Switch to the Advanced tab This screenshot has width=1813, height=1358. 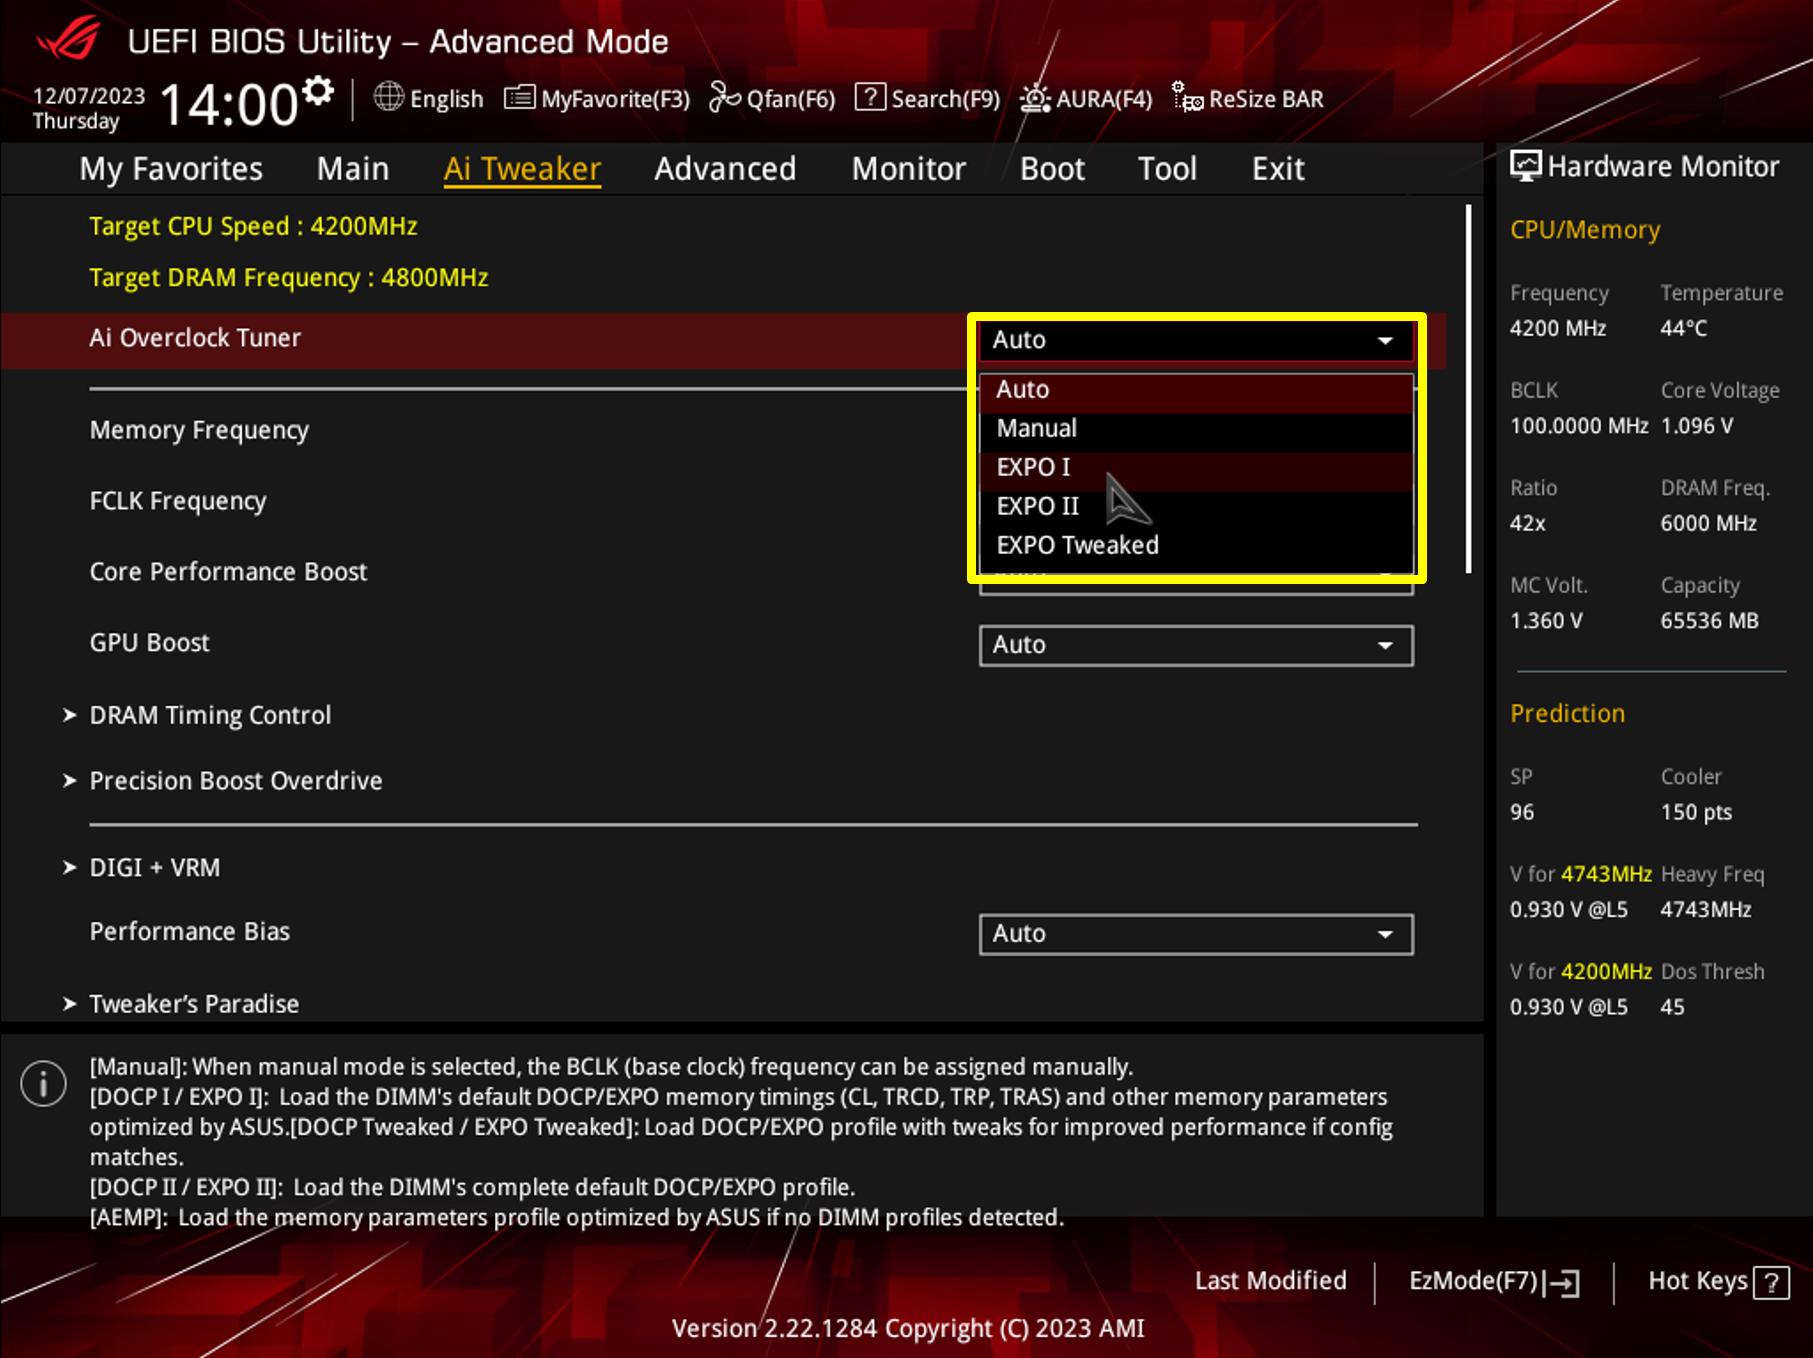pos(725,168)
